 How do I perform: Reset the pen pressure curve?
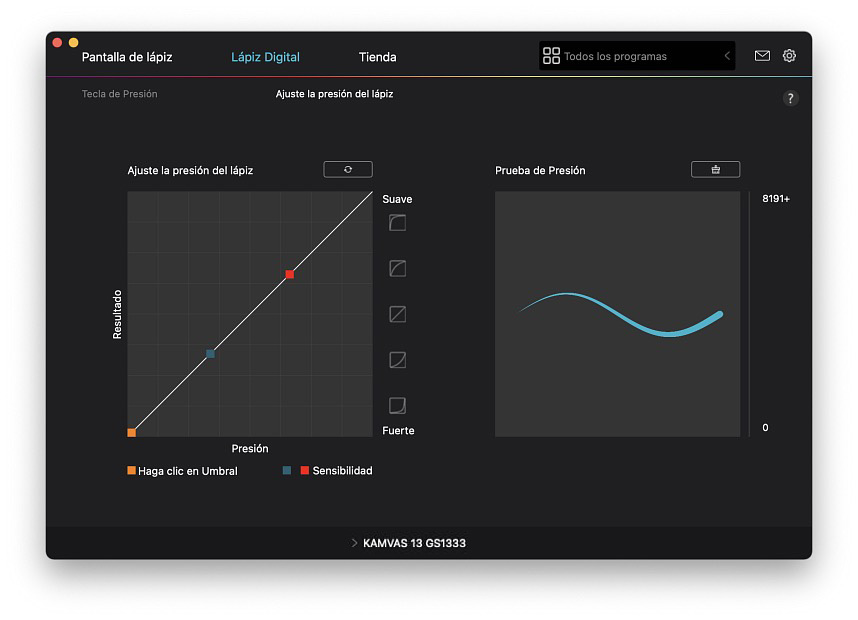pos(348,170)
